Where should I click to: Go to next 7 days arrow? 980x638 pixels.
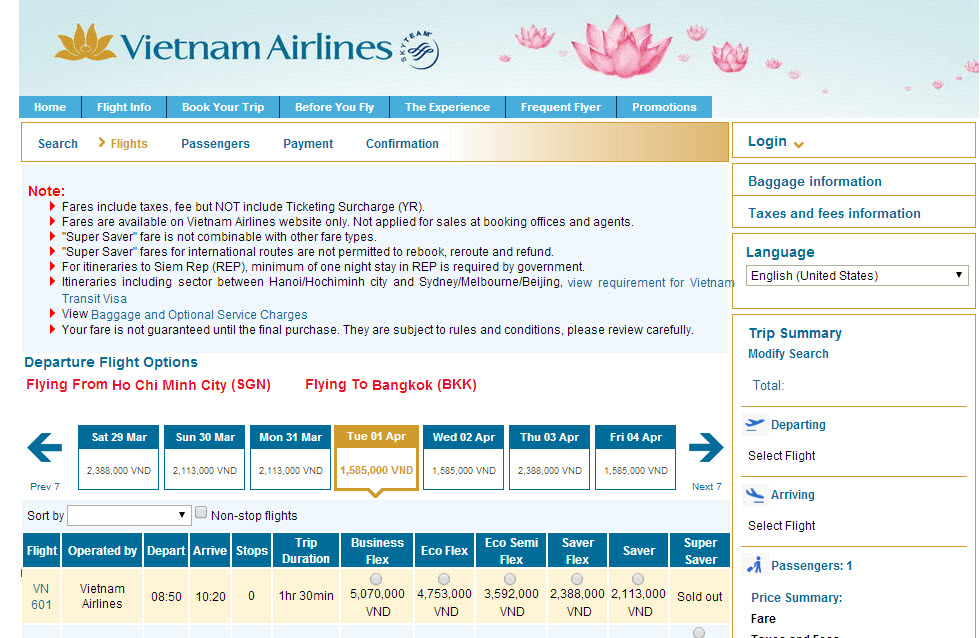pos(706,447)
